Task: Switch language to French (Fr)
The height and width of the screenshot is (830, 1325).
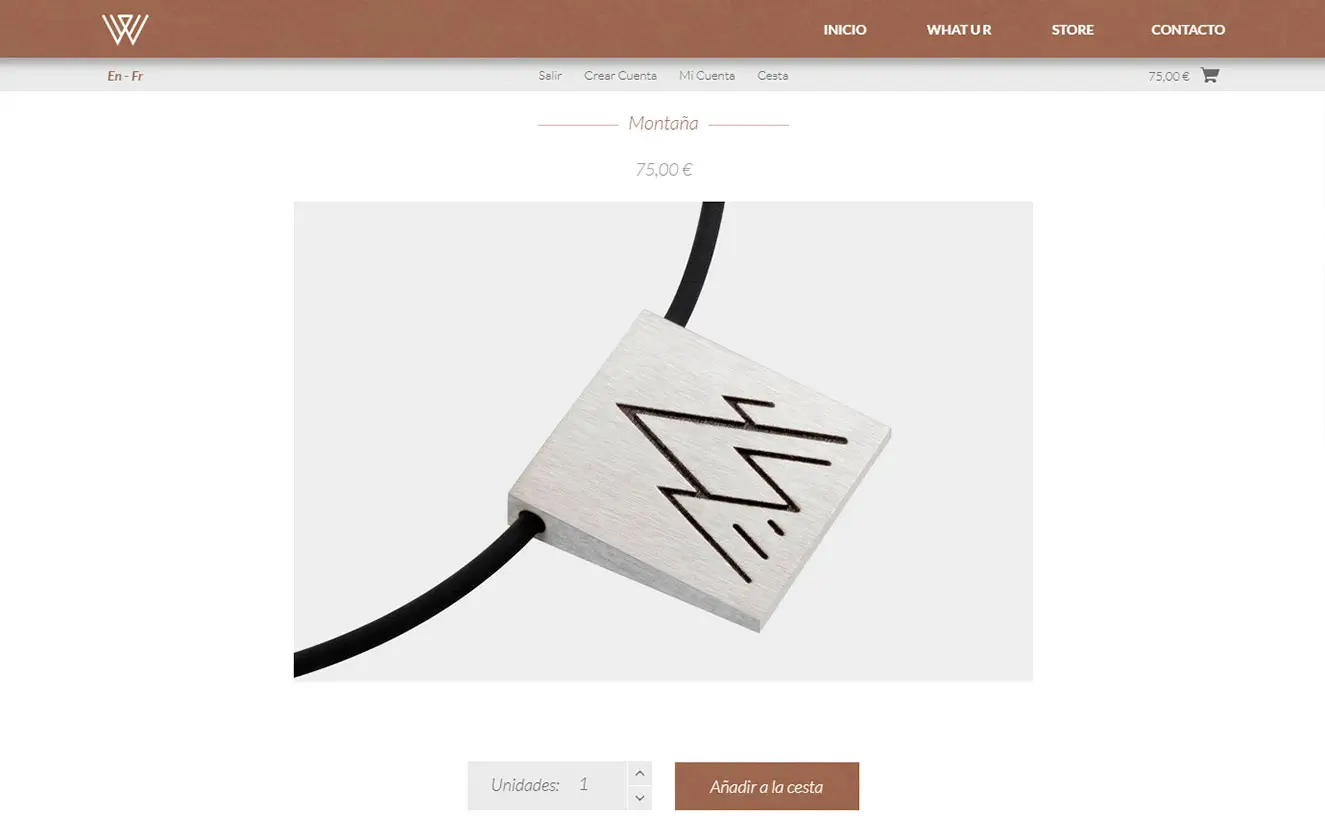Action: 137,76
